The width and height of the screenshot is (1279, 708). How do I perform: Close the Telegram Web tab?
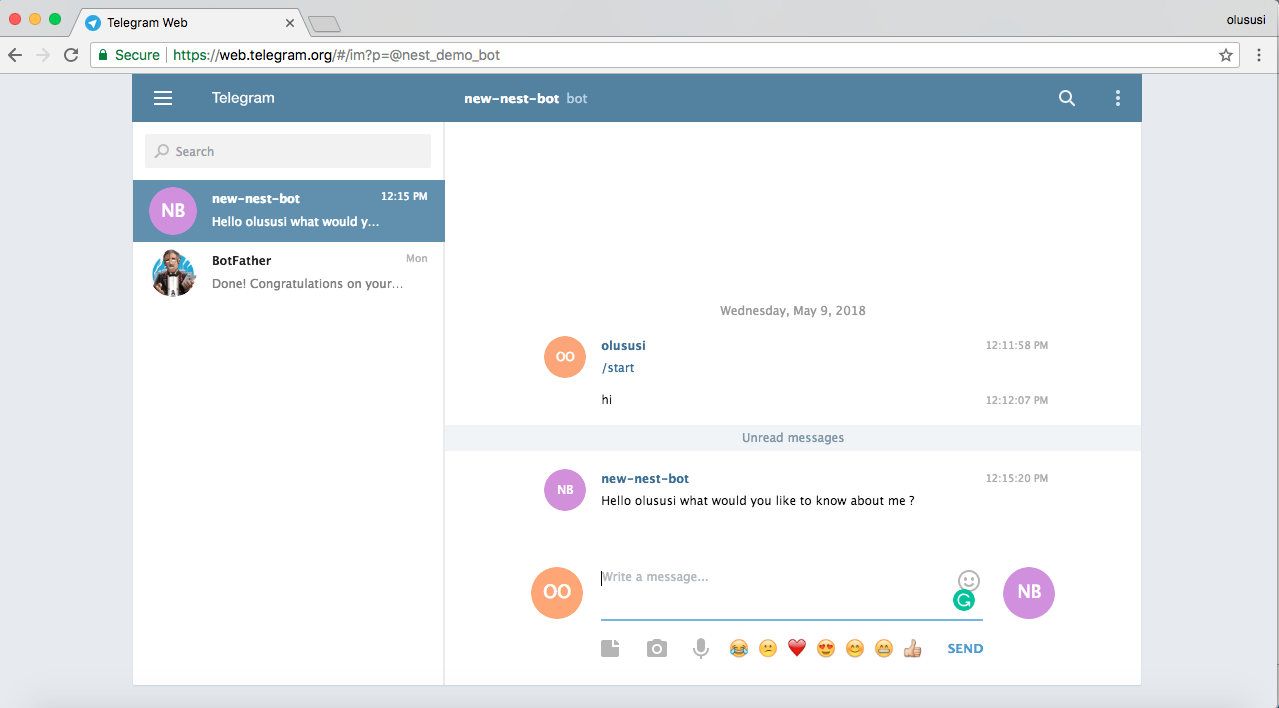point(289,22)
